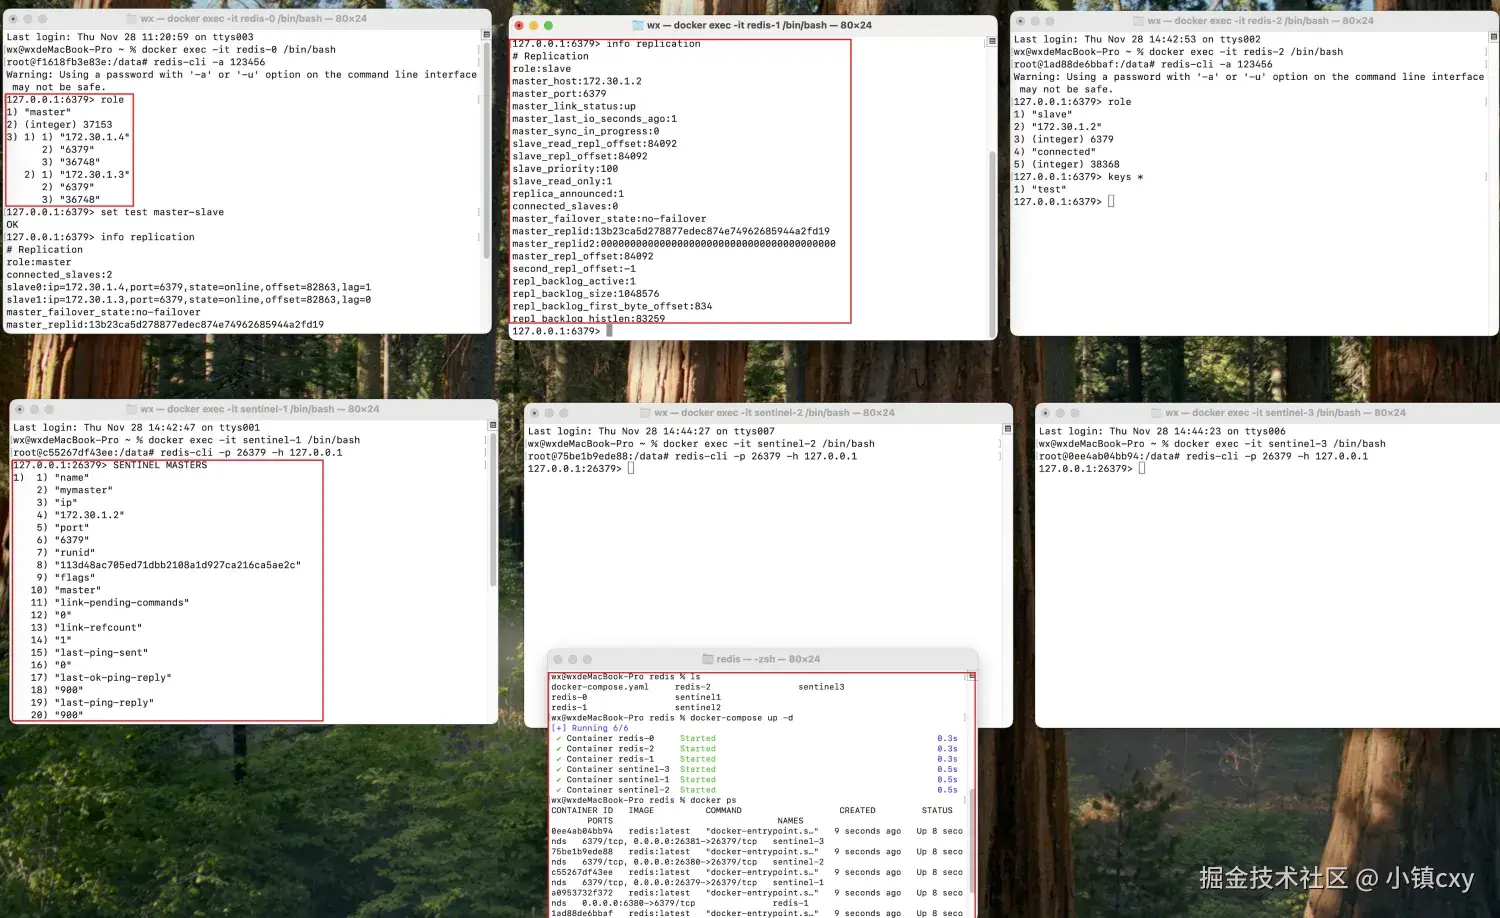Click the runid hash value in sentinel-1
This screenshot has height=918, width=1500.
tap(178, 565)
